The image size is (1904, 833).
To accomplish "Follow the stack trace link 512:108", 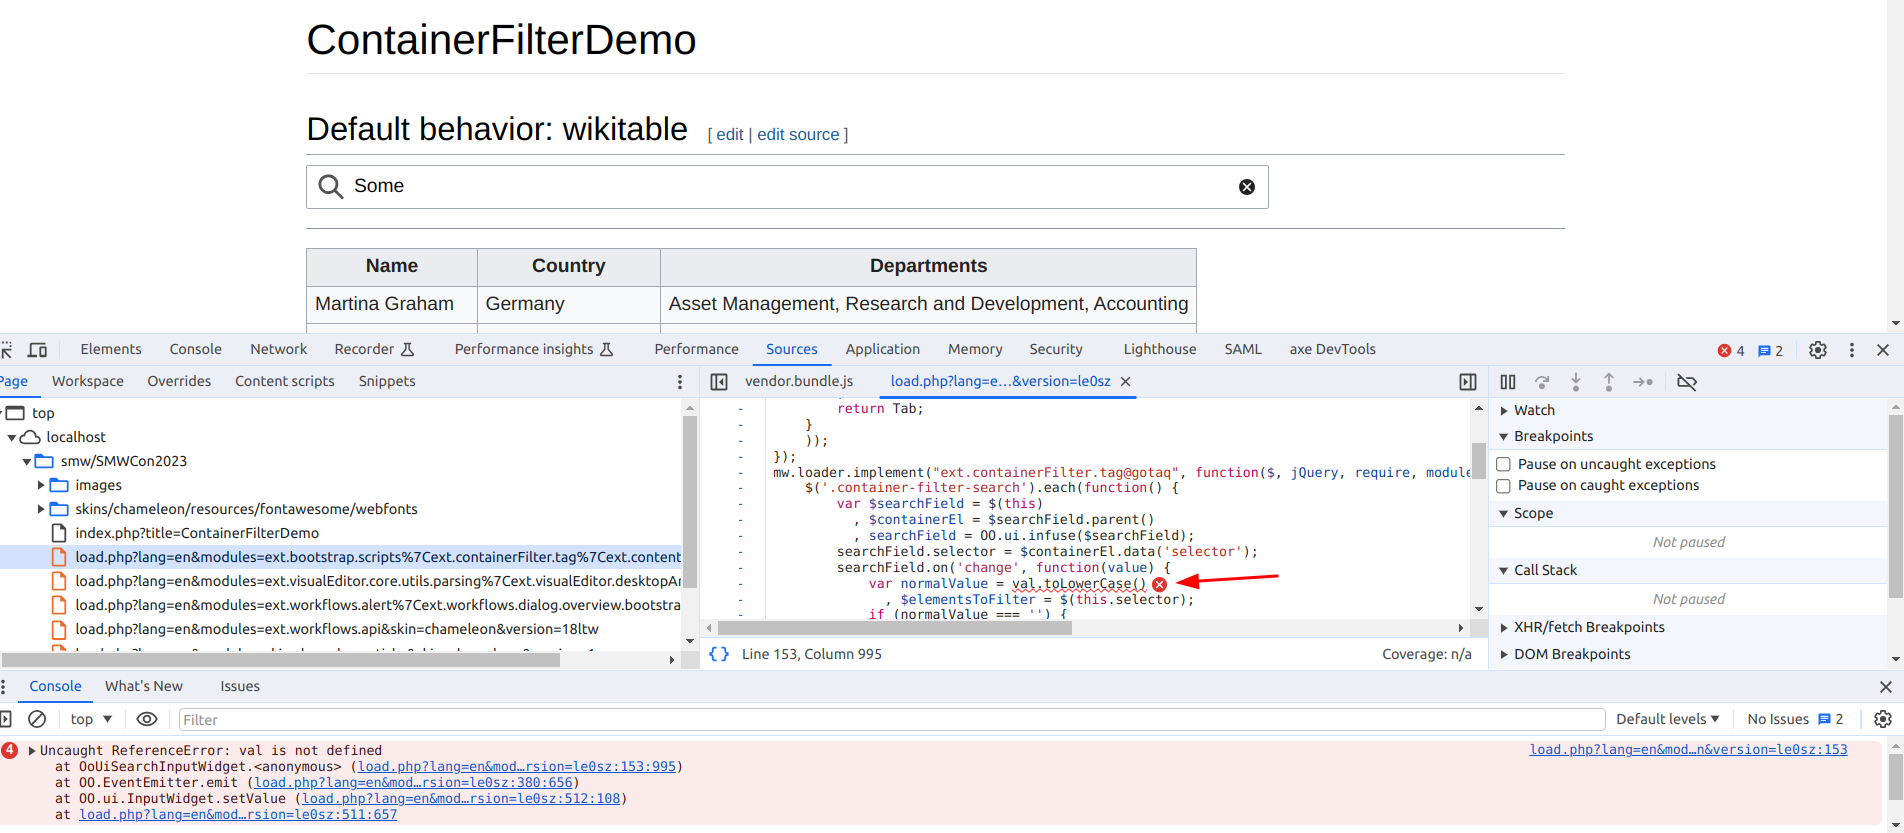I will pos(461,798).
